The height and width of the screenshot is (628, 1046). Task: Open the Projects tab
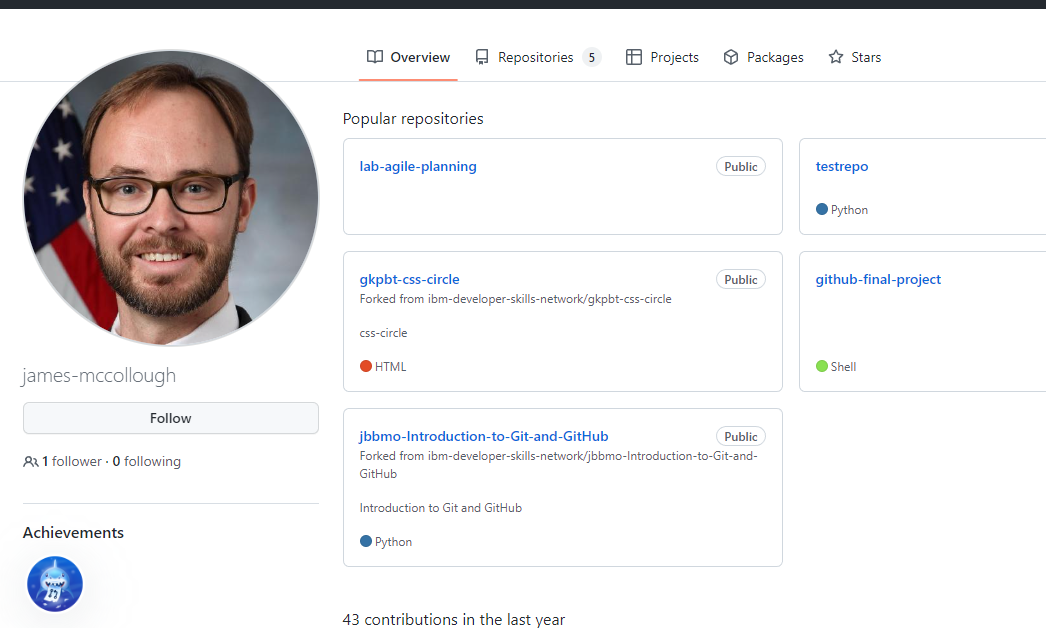[662, 57]
